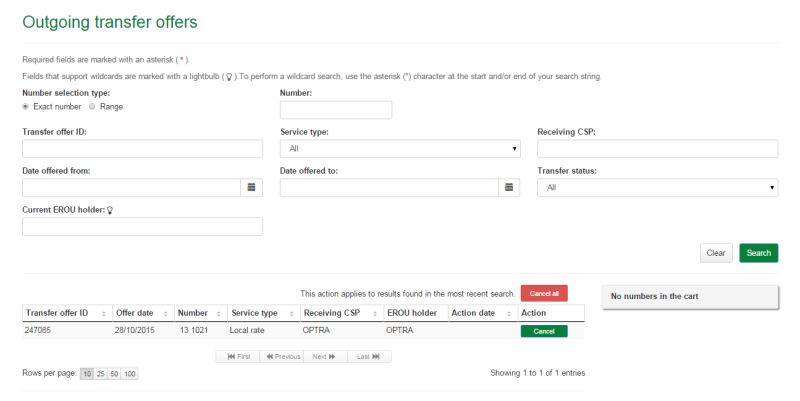Set rows per page to 100
800x401 pixels.
(x=130, y=374)
